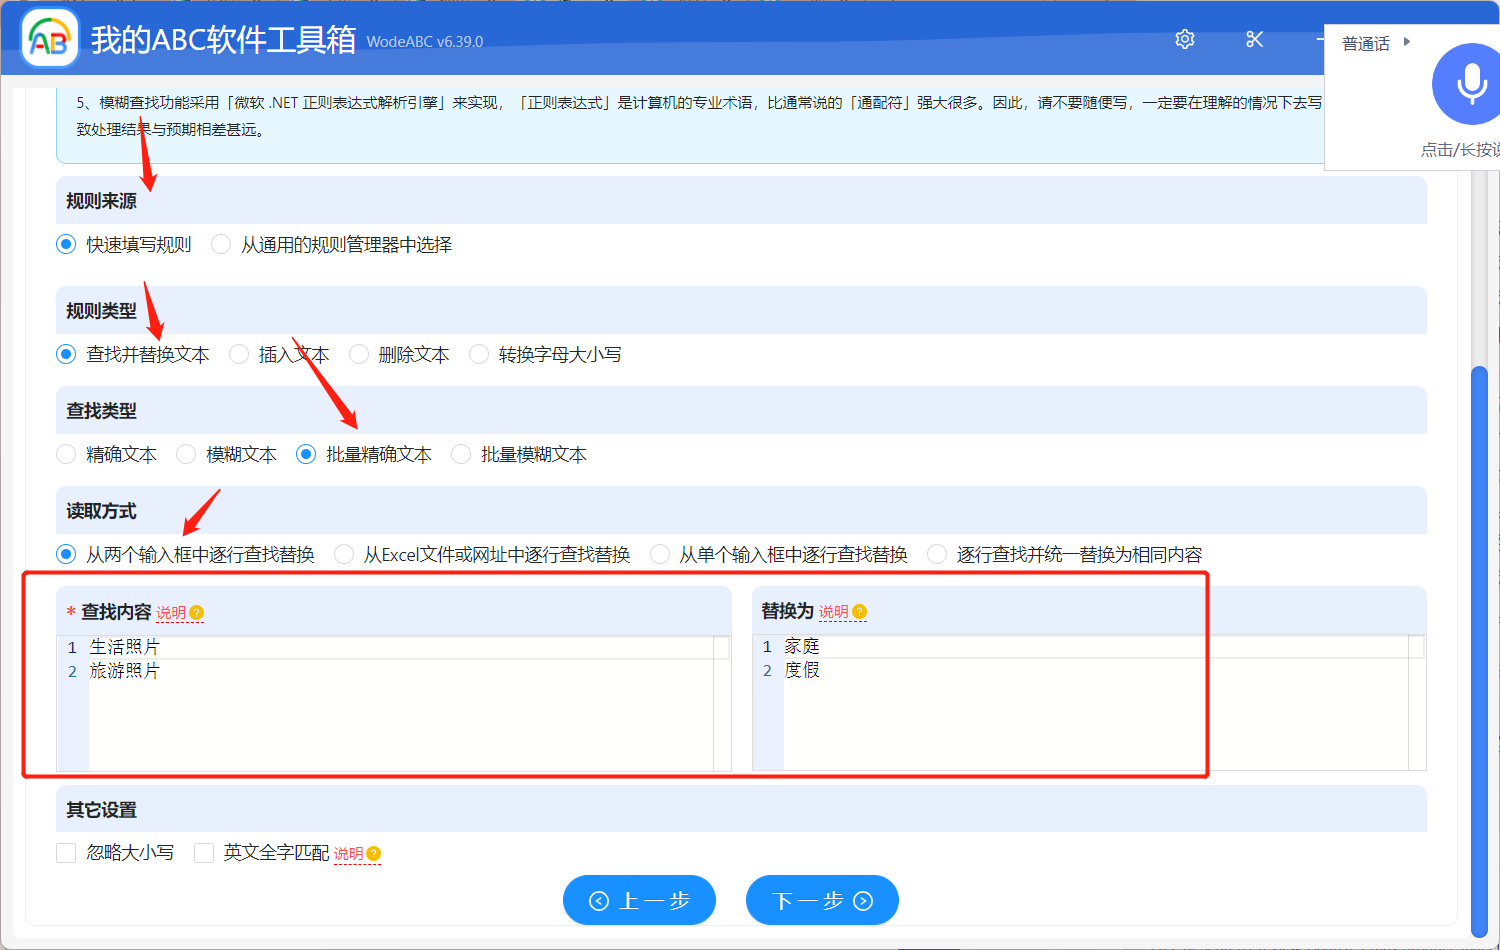The image size is (1500, 950).
Task: Enable the 忽略大小写 checkbox
Action: pyautogui.click(x=66, y=852)
